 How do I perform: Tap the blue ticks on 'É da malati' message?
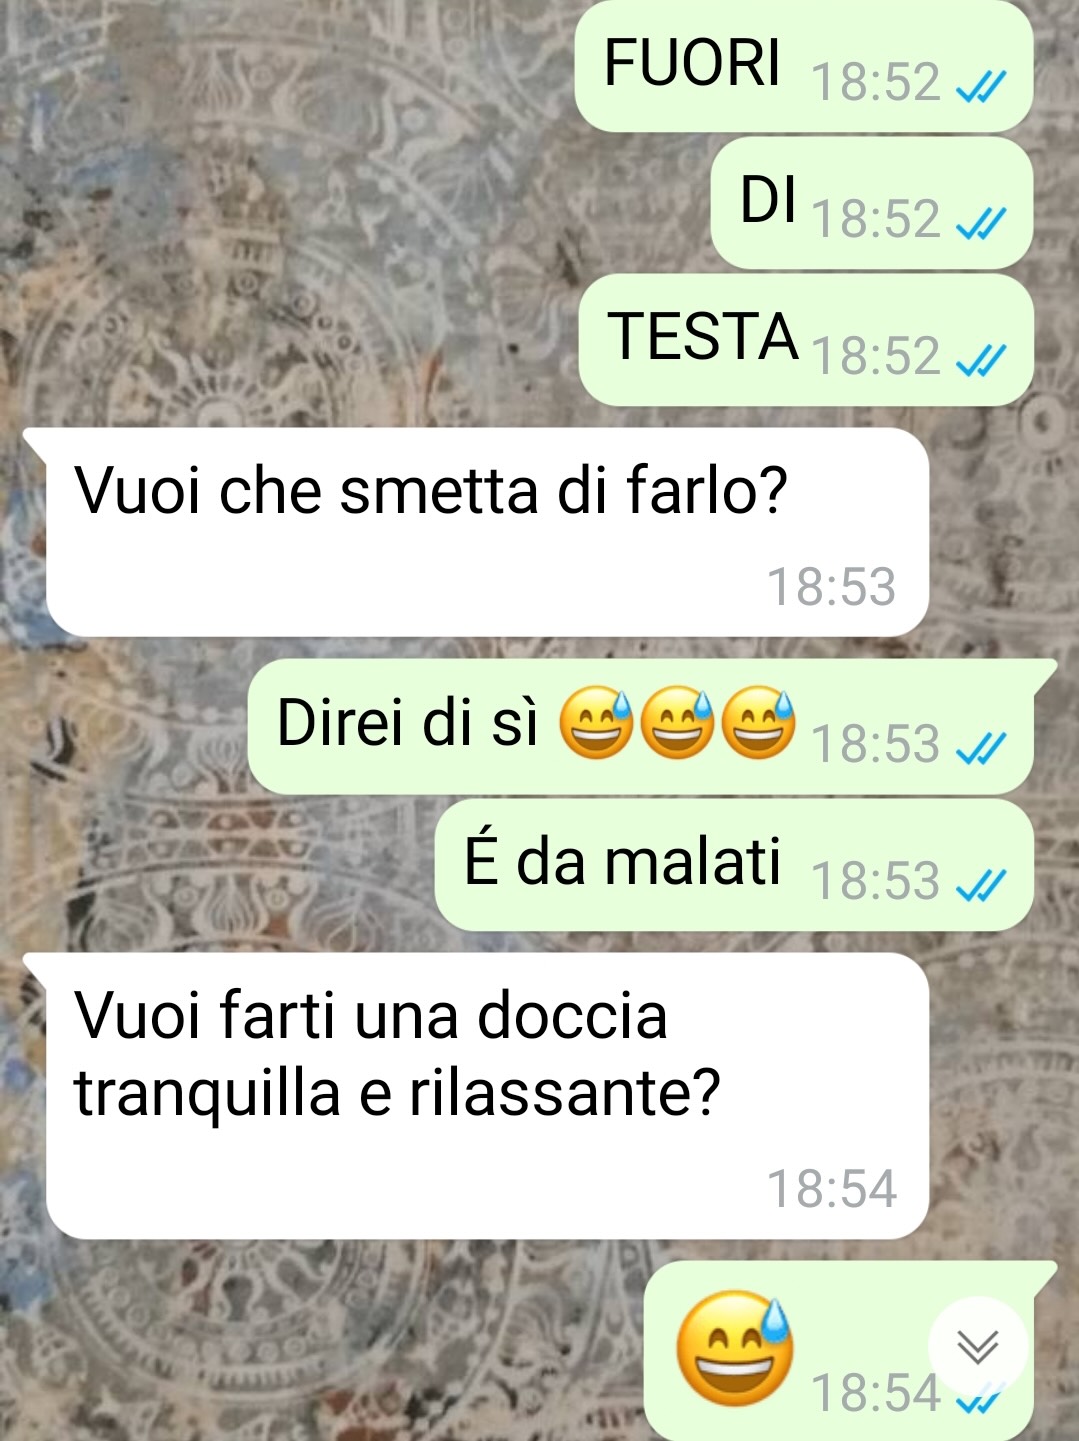click(980, 887)
